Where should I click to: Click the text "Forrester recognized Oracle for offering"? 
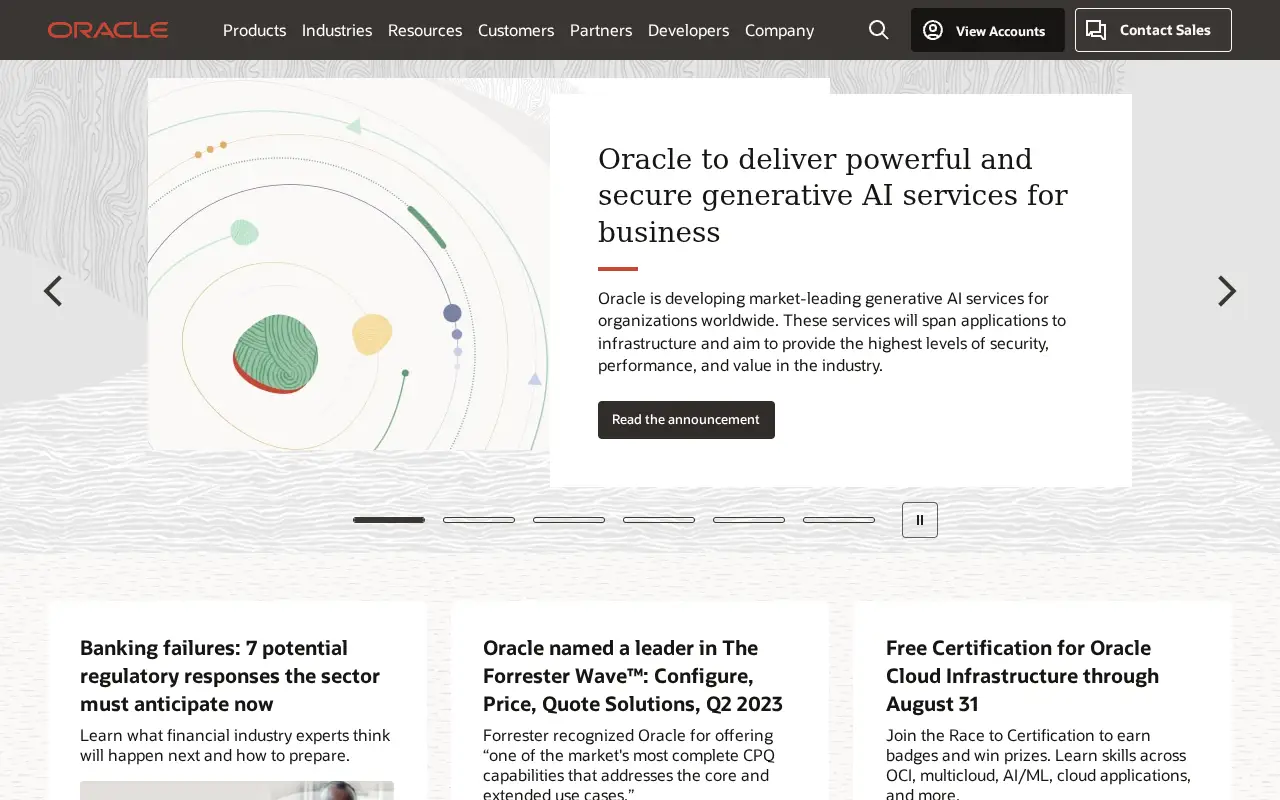click(x=628, y=735)
